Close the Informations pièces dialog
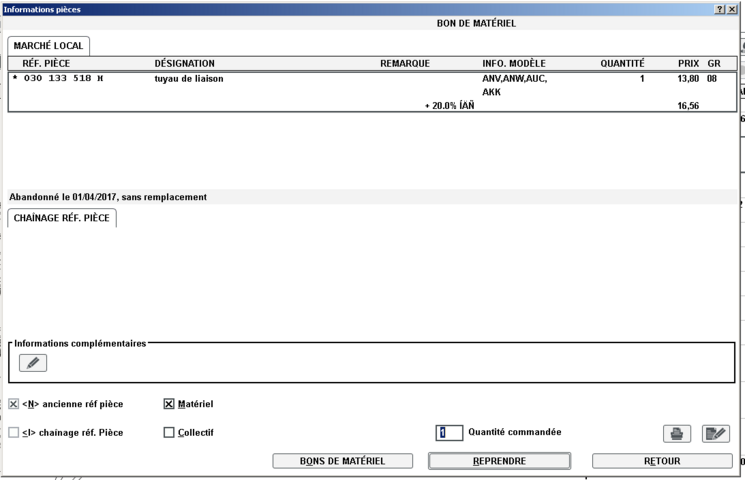Viewport: 745px width, 480px height. point(734,8)
